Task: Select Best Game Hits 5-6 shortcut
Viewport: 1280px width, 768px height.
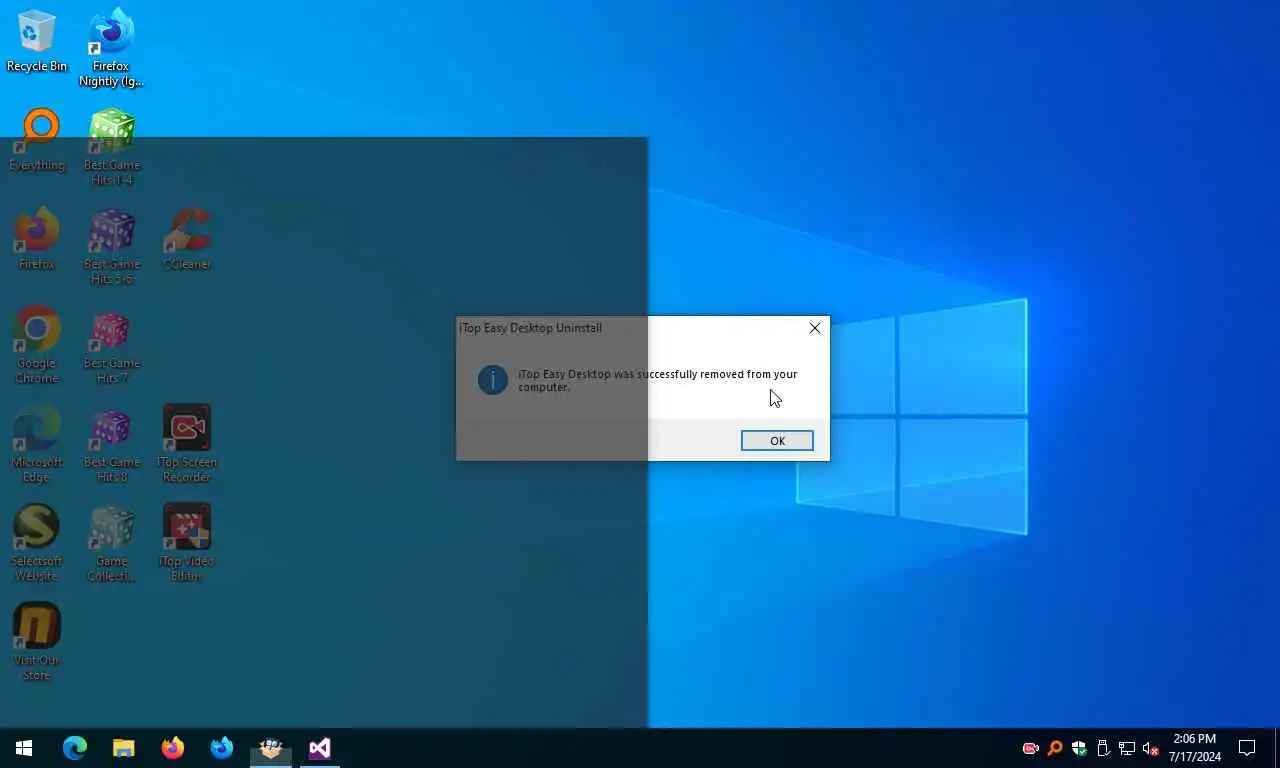Action: coord(111,246)
